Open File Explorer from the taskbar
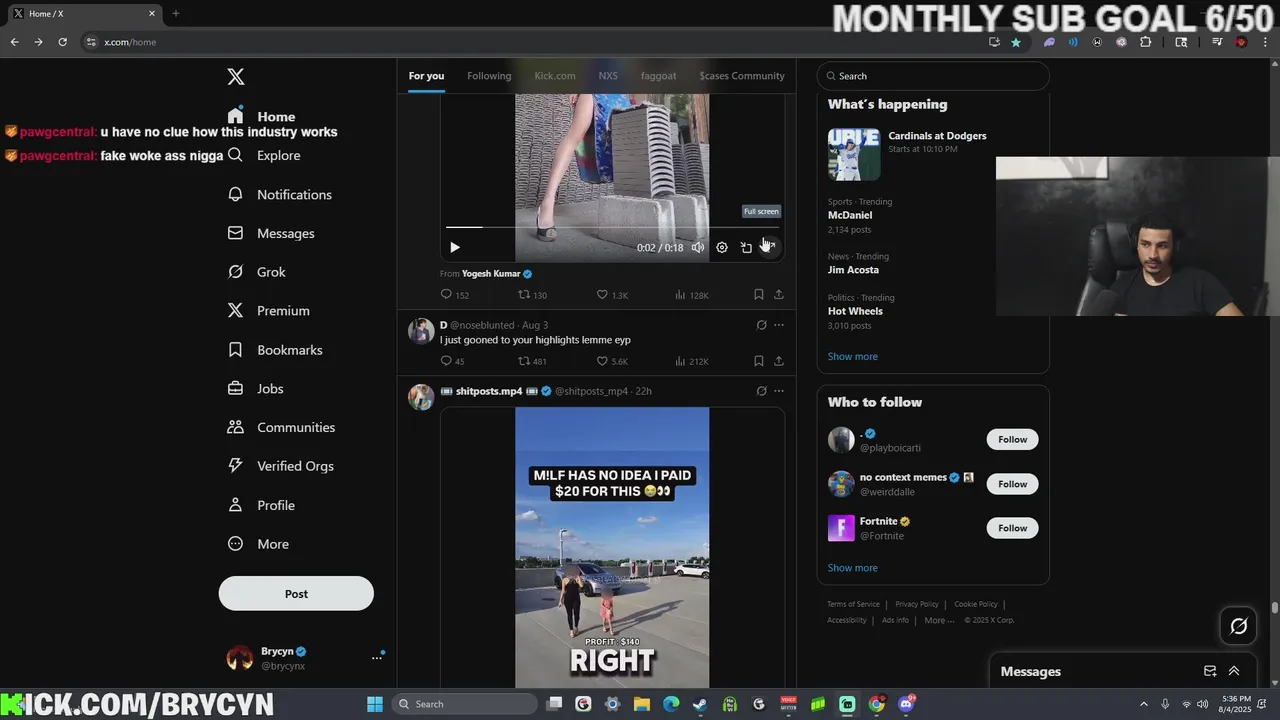 click(x=642, y=704)
